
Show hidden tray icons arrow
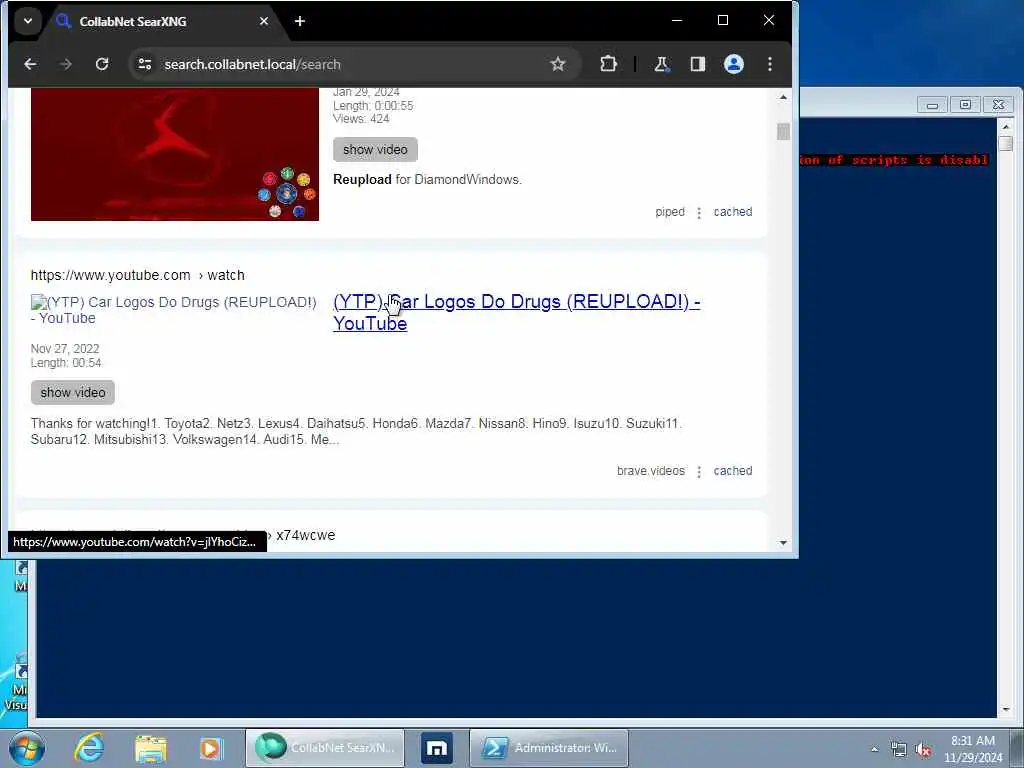coord(874,749)
